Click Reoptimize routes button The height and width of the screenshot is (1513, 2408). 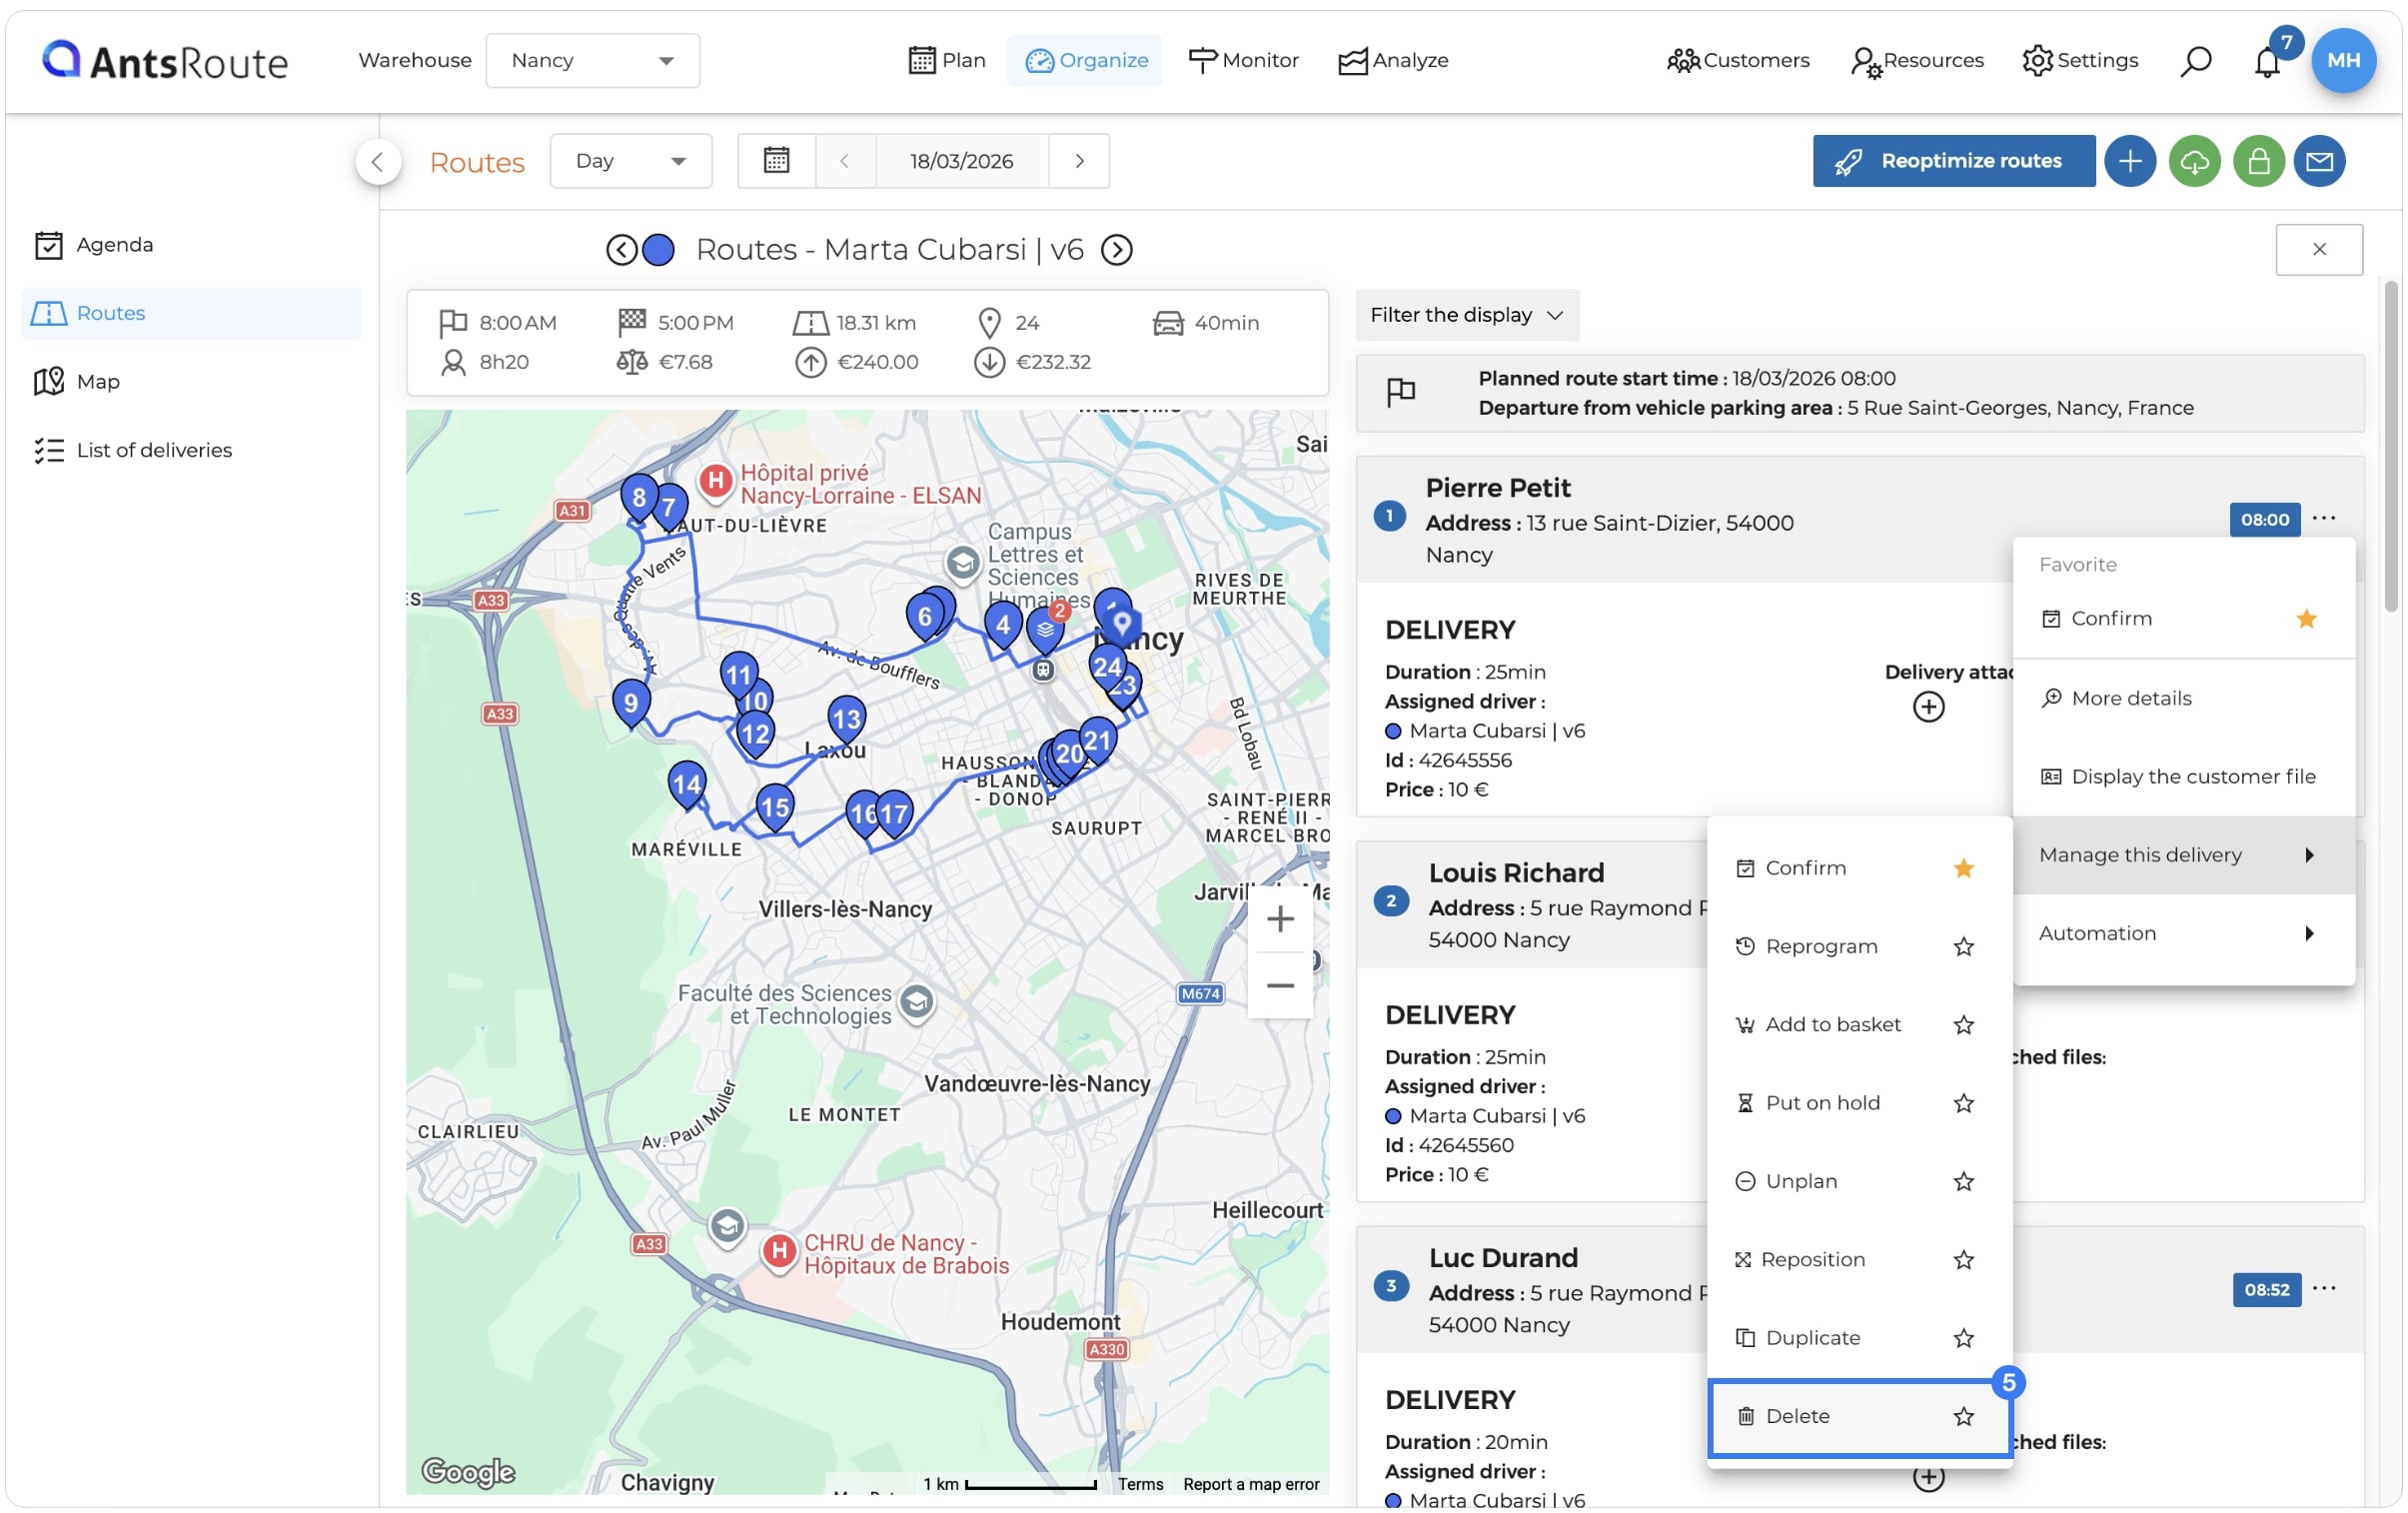[x=1953, y=161]
